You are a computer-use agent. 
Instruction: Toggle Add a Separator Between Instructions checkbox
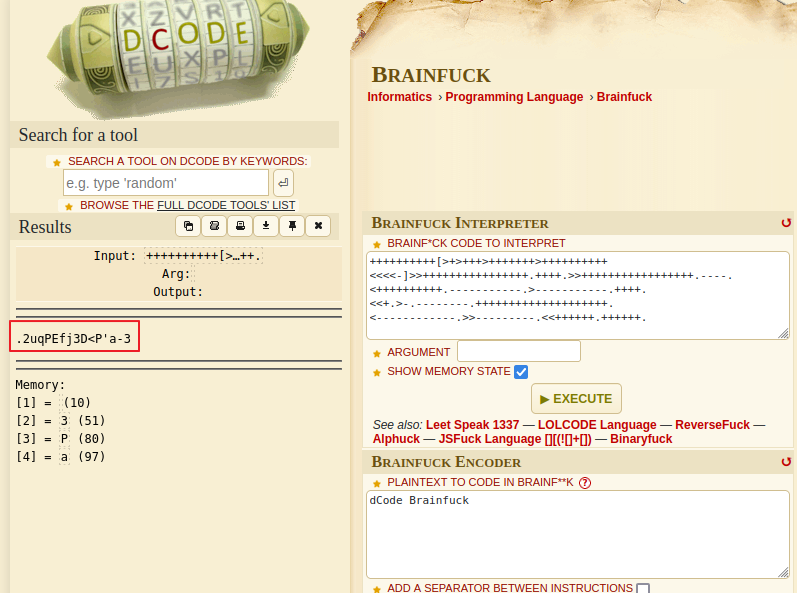click(643, 588)
